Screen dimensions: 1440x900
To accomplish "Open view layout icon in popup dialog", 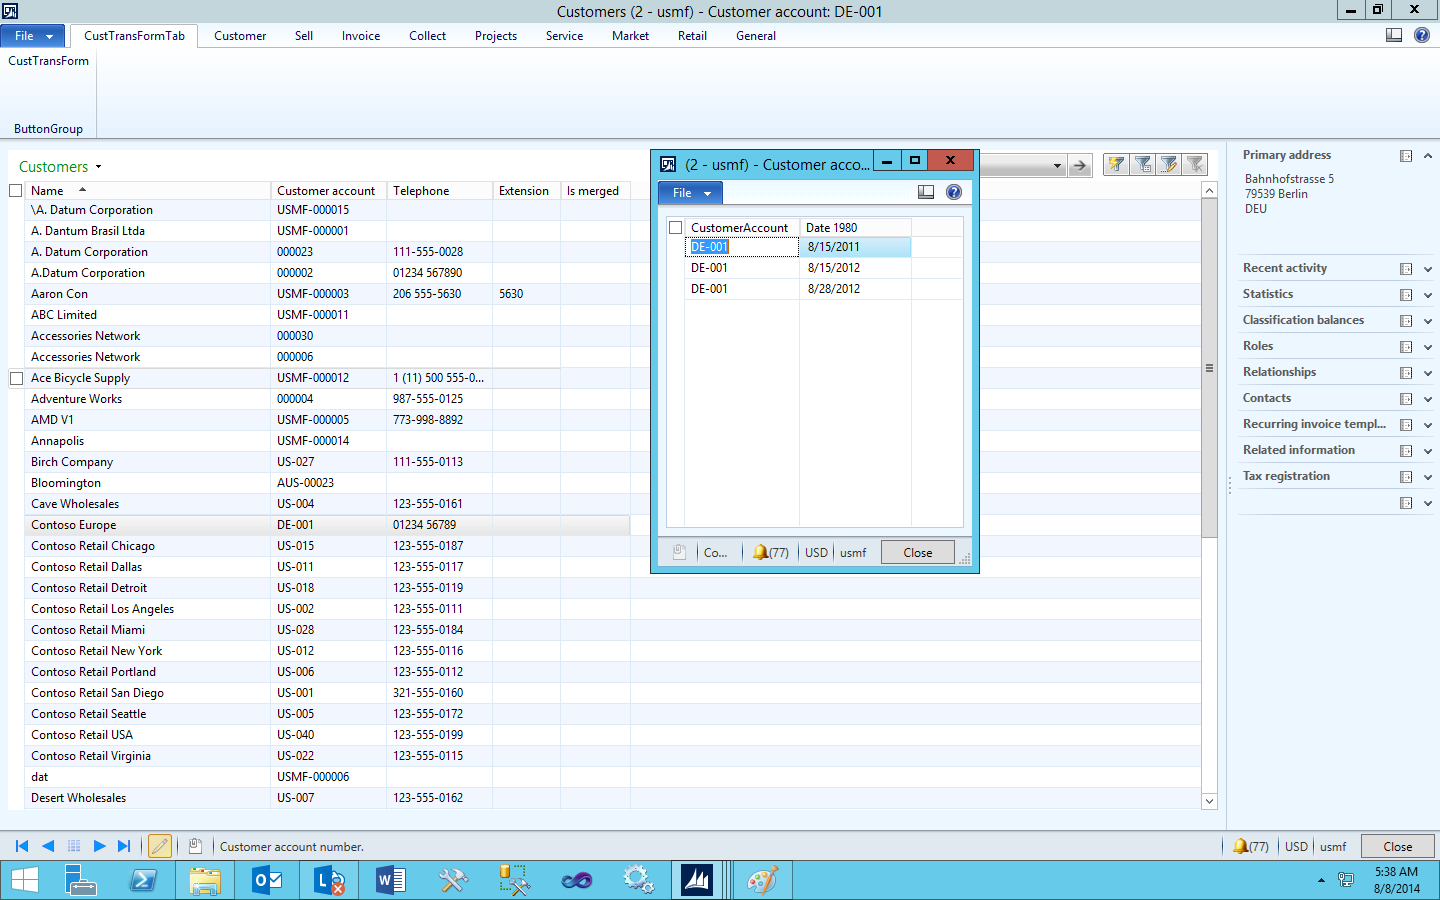I will pyautogui.click(x=926, y=192).
